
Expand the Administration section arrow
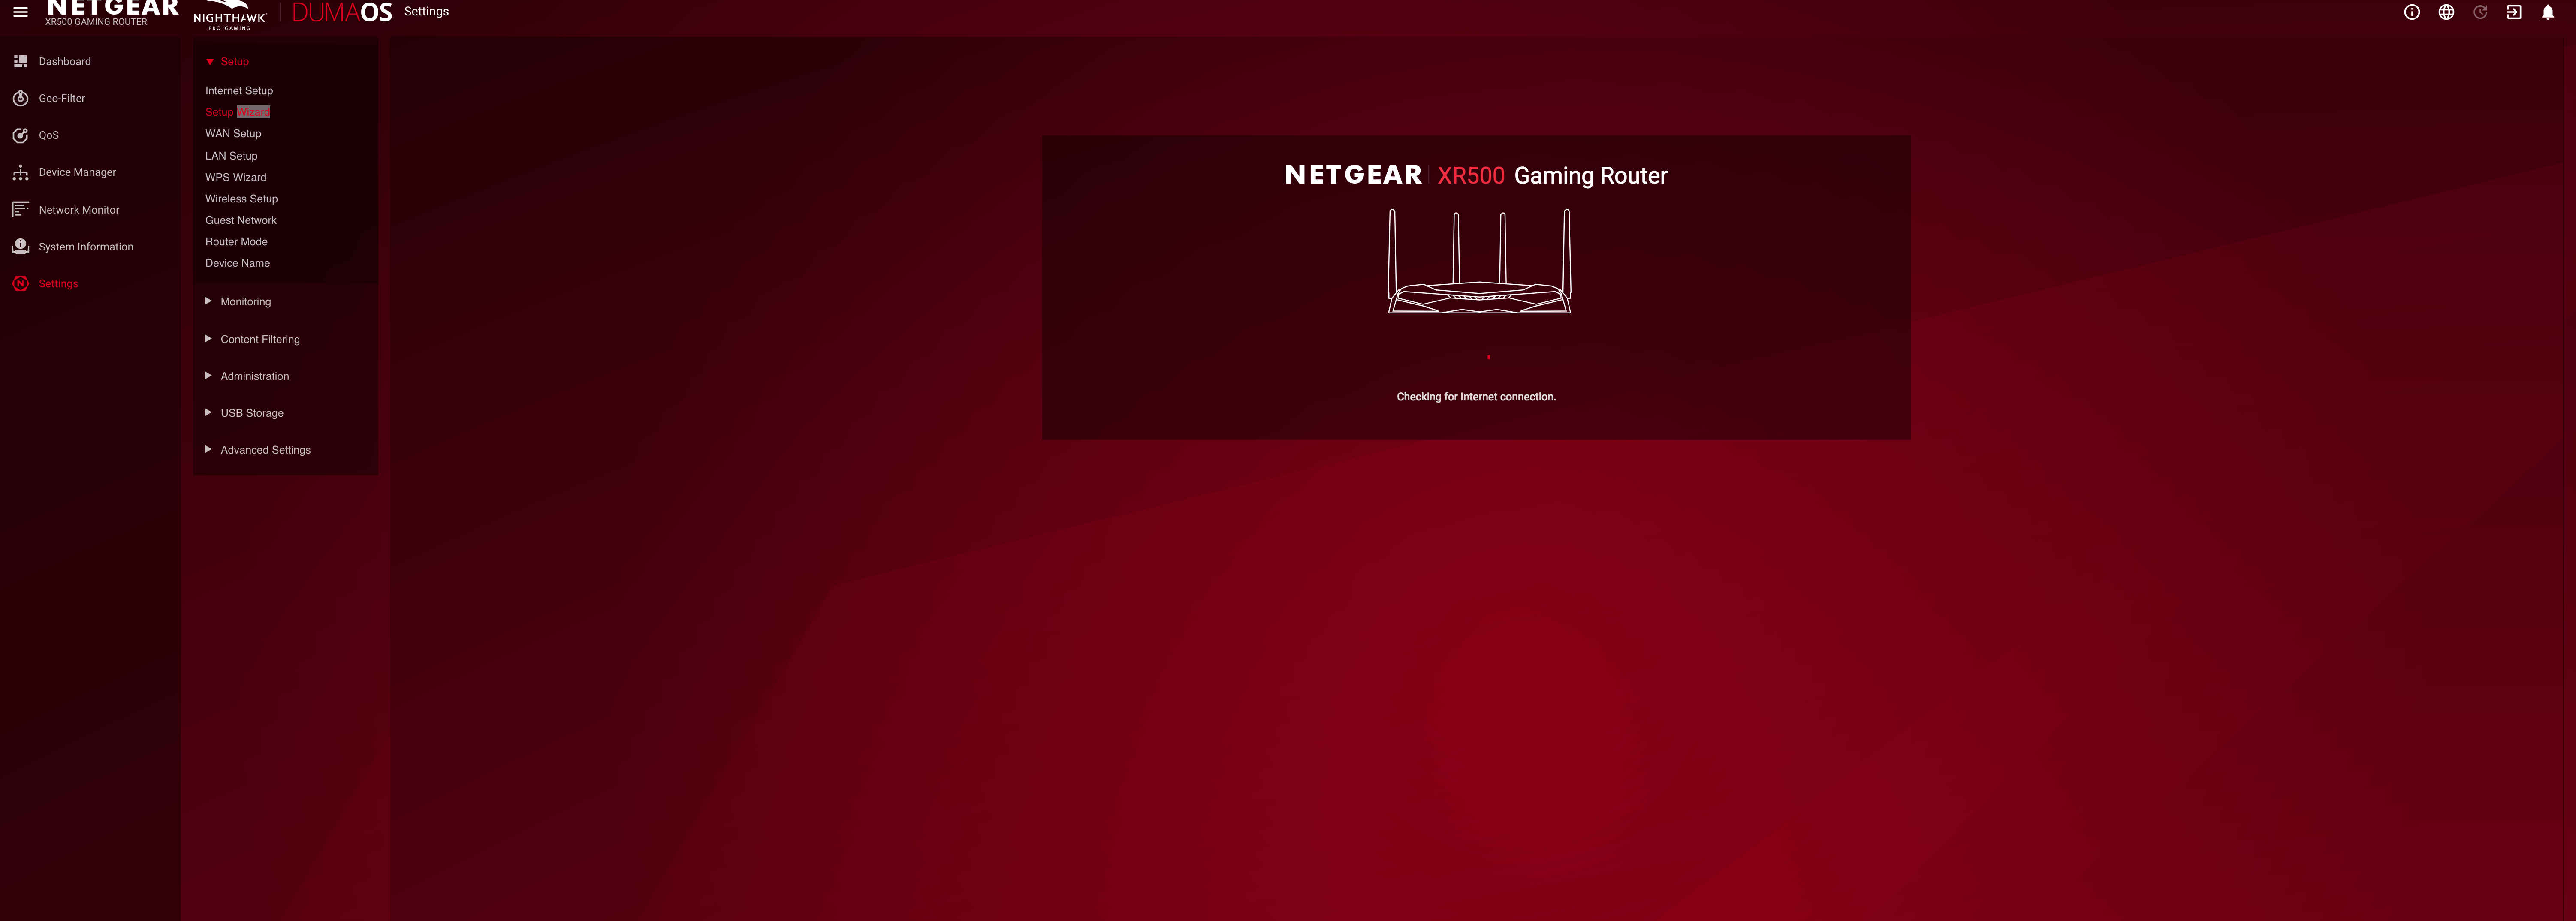pos(208,376)
